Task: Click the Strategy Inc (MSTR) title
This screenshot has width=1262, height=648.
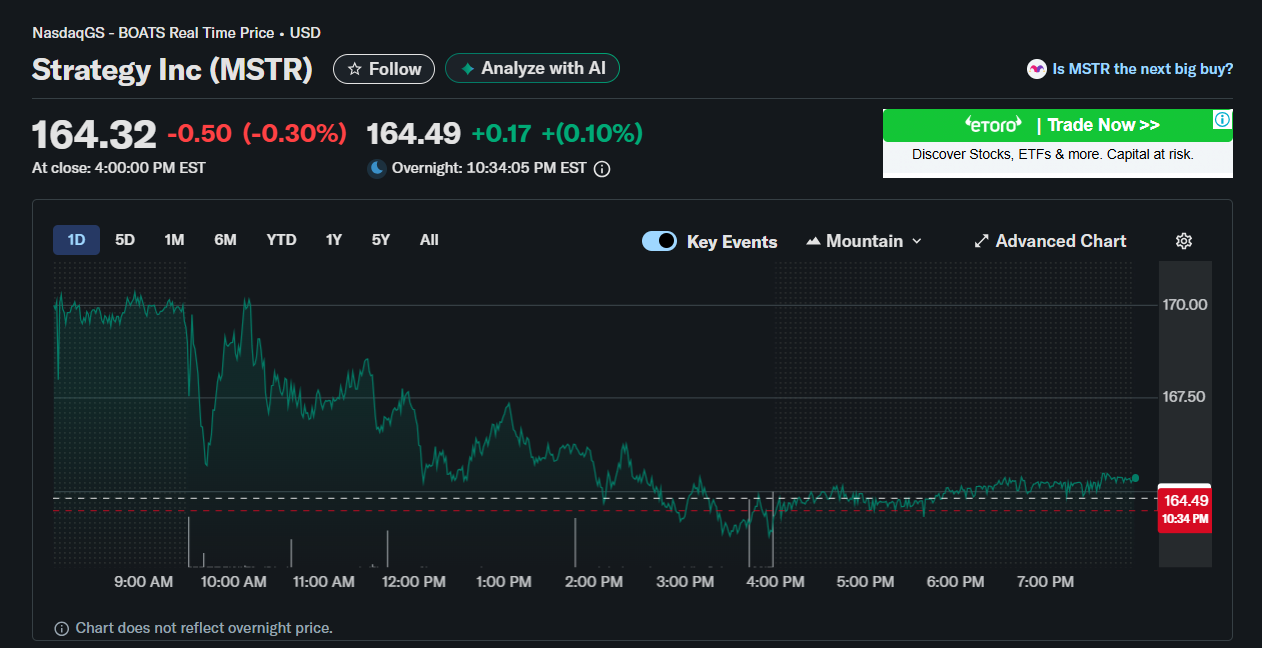Action: 172,69
